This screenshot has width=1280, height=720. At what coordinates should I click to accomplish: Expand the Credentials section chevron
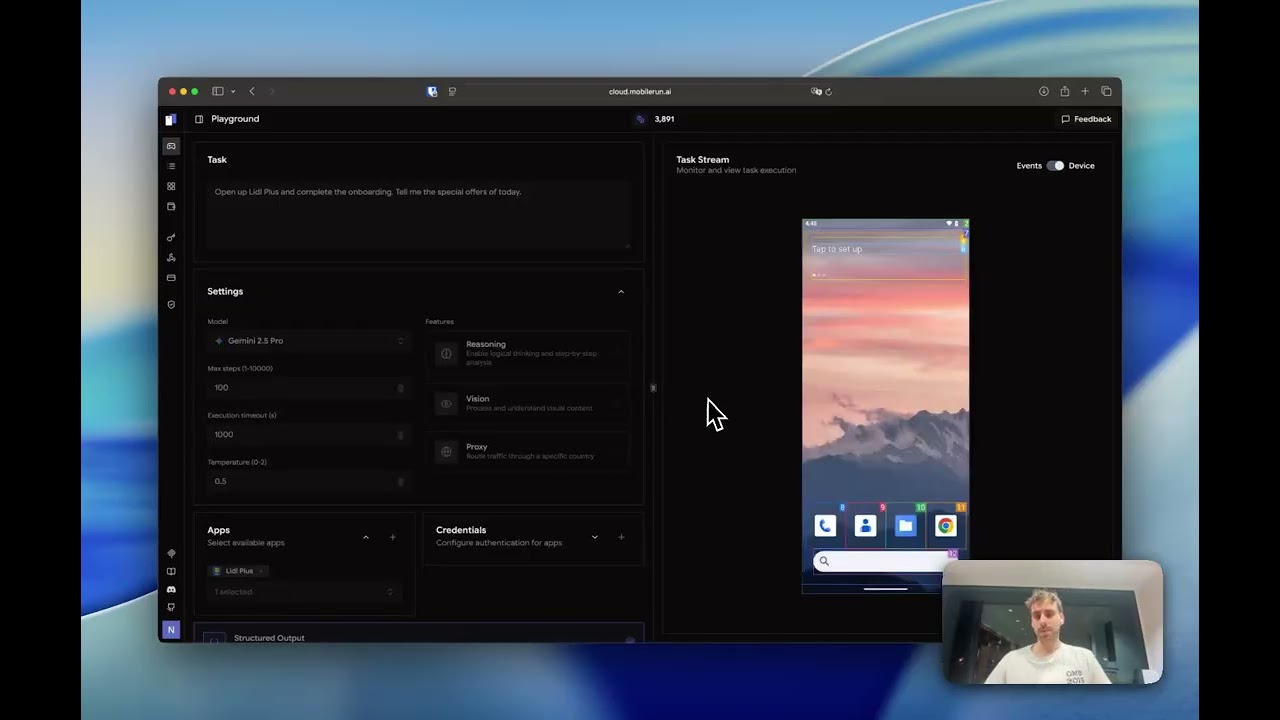pyautogui.click(x=594, y=537)
